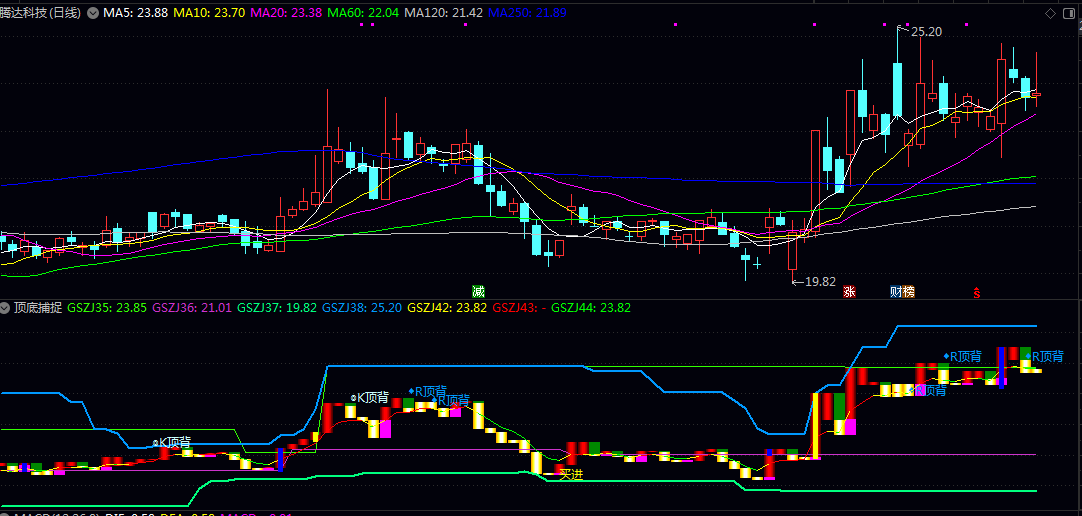Click the GSZJ35: 23.85 indicator value
The height and width of the screenshot is (516, 1082).
(107, 307)
